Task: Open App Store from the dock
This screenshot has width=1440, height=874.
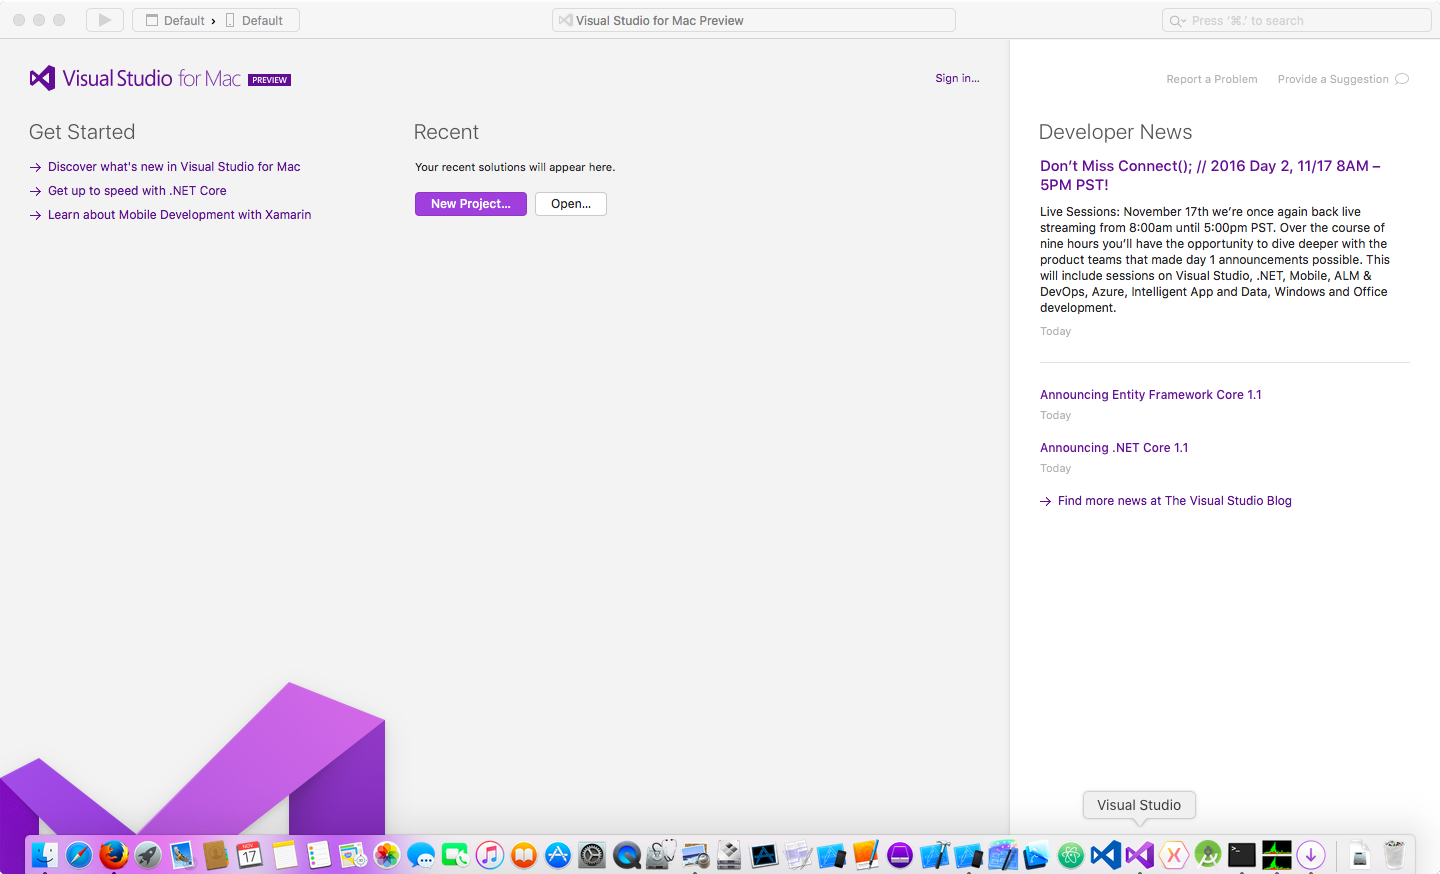Action: [x=558, y=855]
